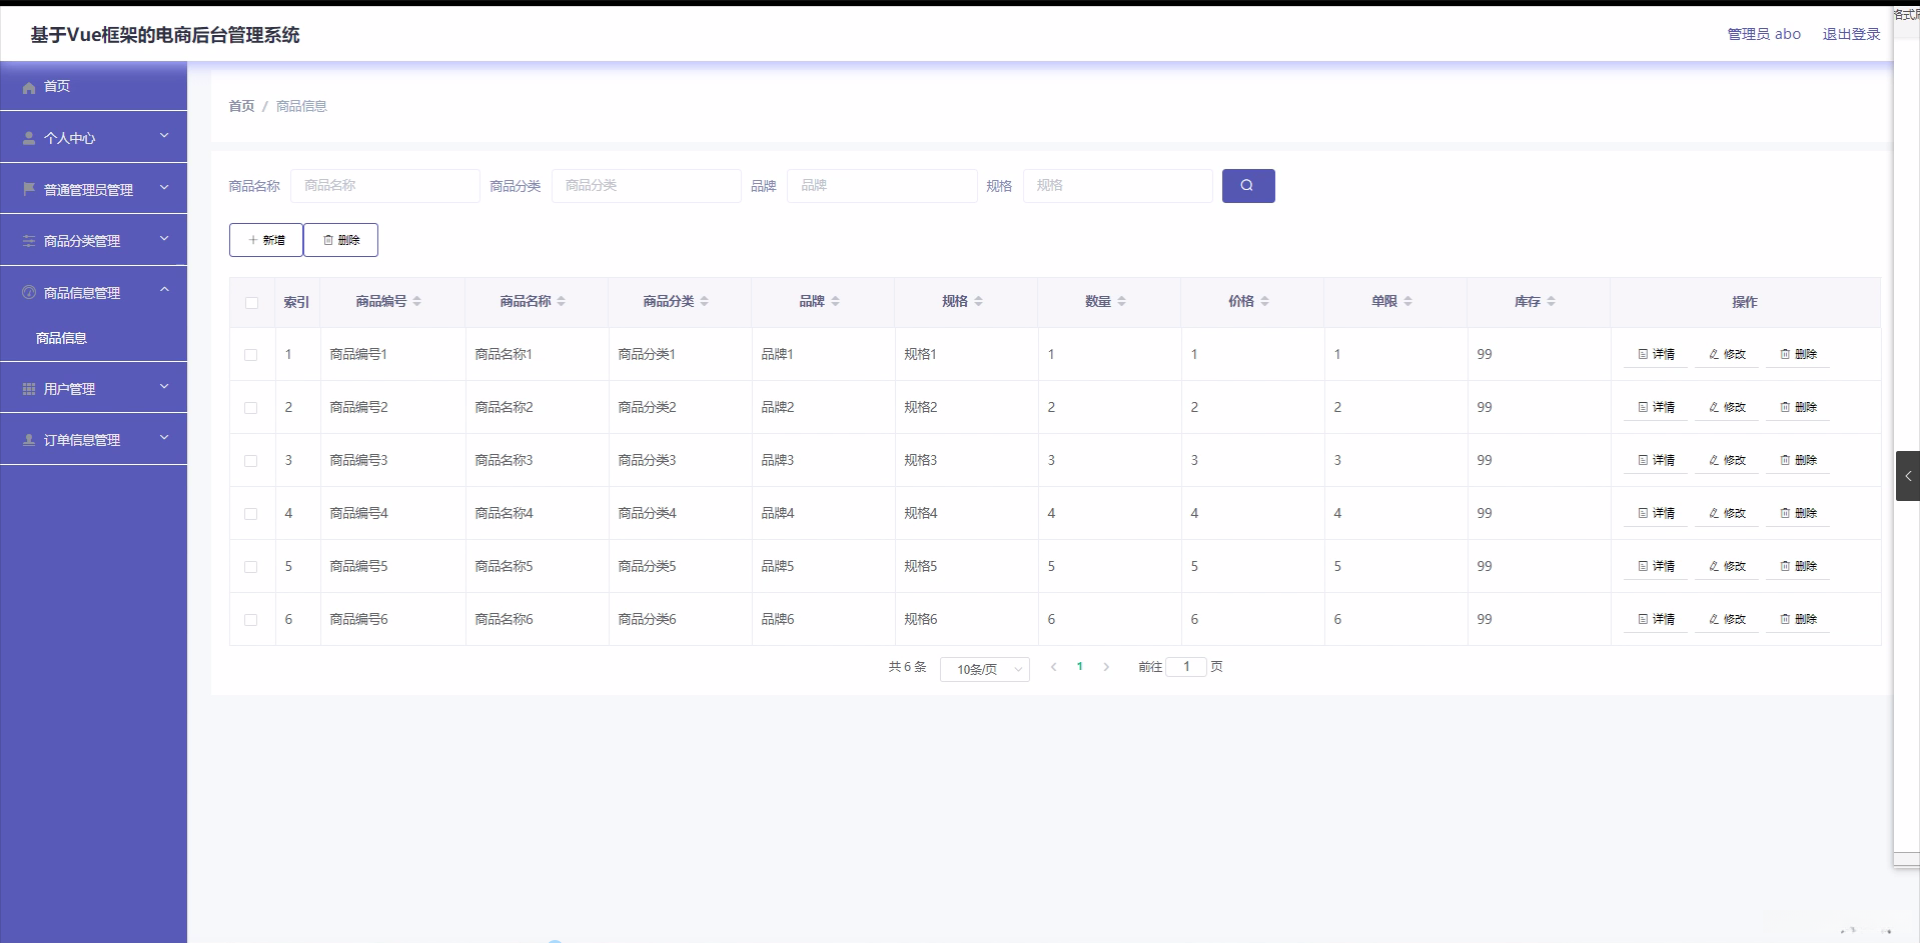1920x943 pixels.
Task: Check the row for 商品编号6
Action: (x=251, y=620)
